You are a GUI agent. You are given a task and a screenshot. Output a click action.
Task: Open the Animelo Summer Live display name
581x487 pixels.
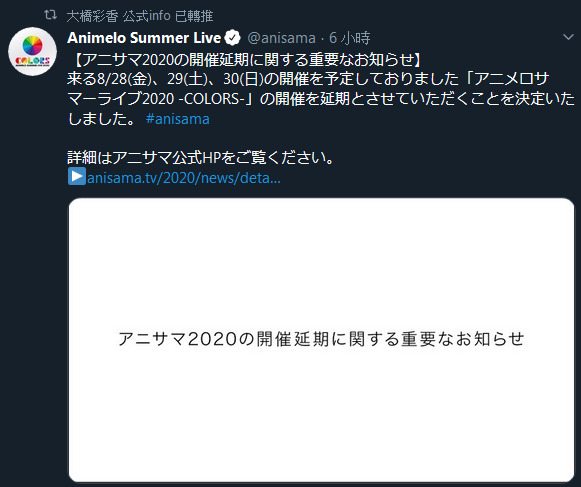click(x=144, y=38)
